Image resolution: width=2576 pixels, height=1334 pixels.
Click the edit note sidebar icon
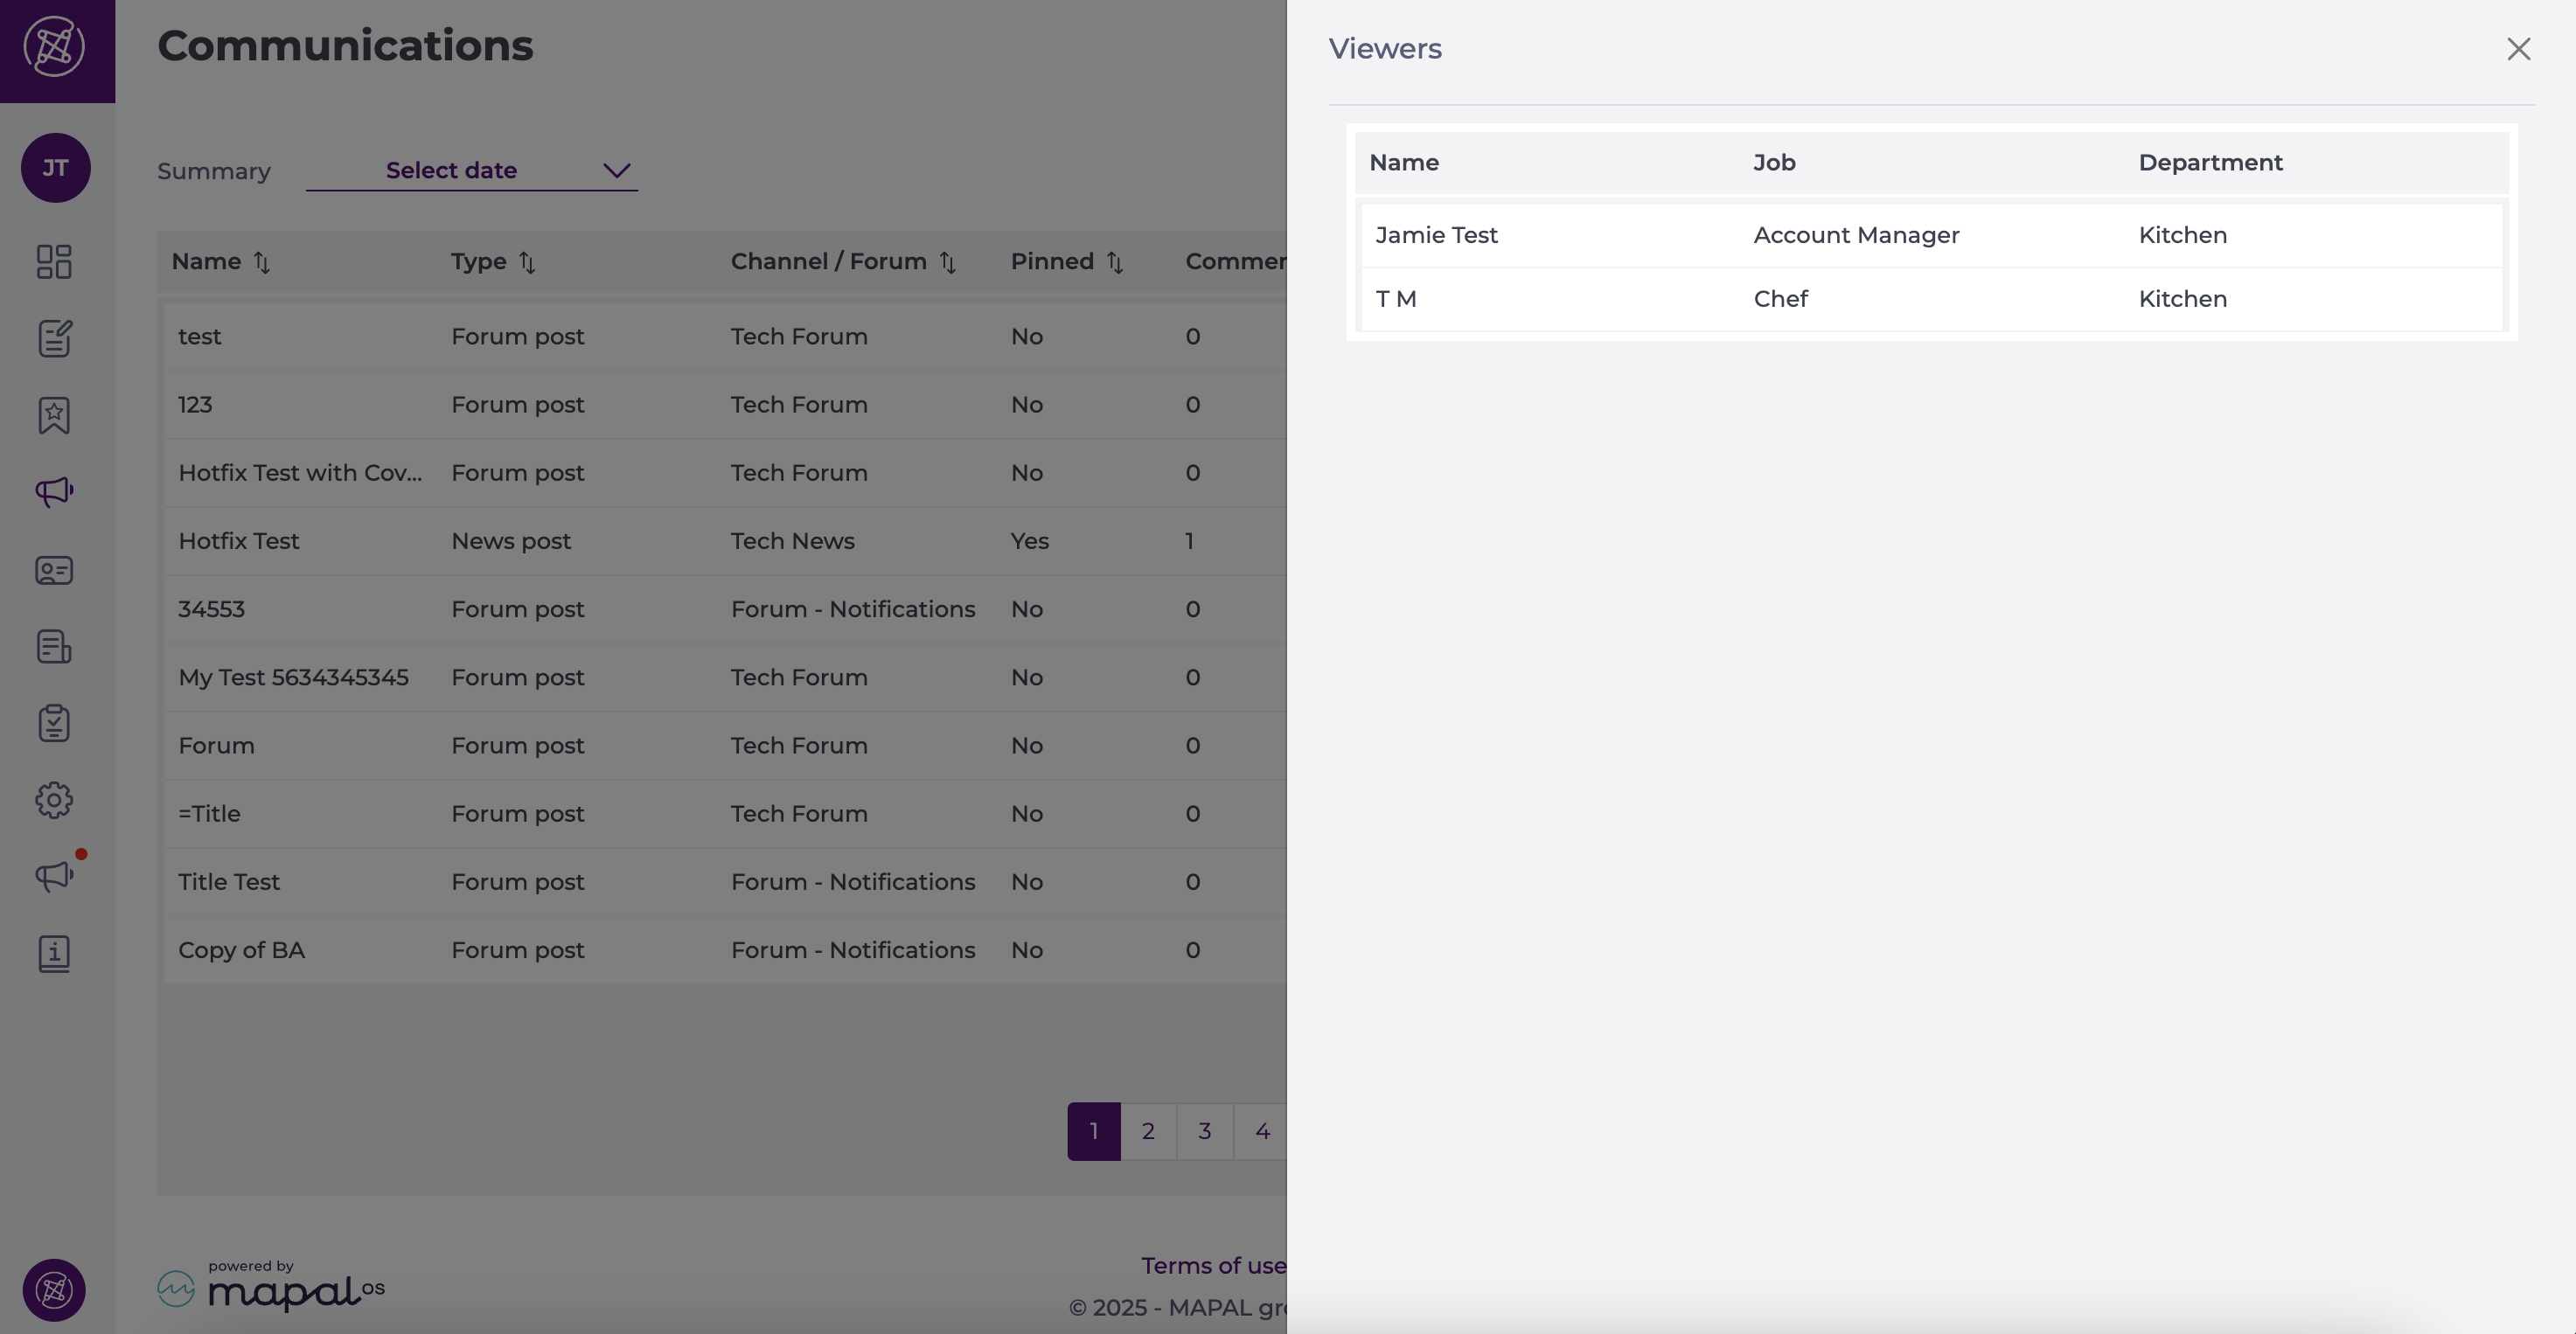coord(54,338)
